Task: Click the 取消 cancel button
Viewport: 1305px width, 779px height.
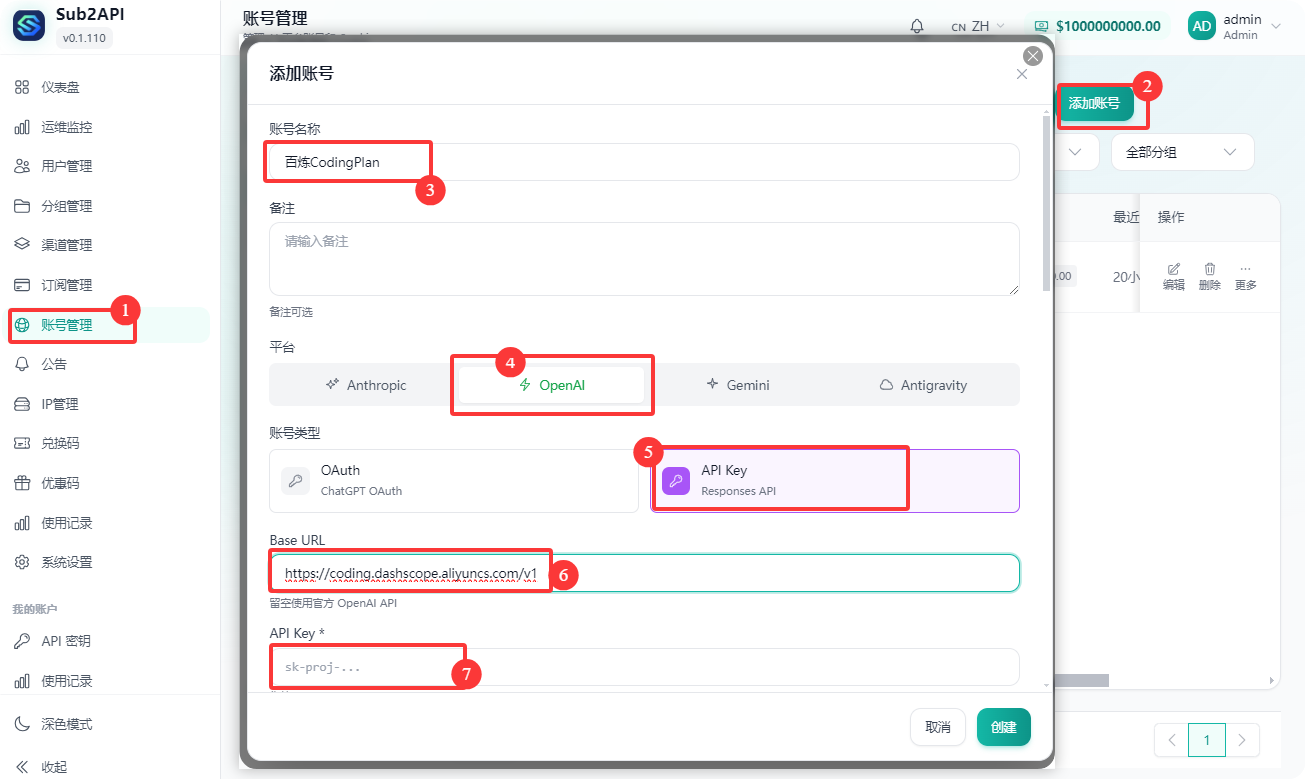Action: (x=937, y=727)
